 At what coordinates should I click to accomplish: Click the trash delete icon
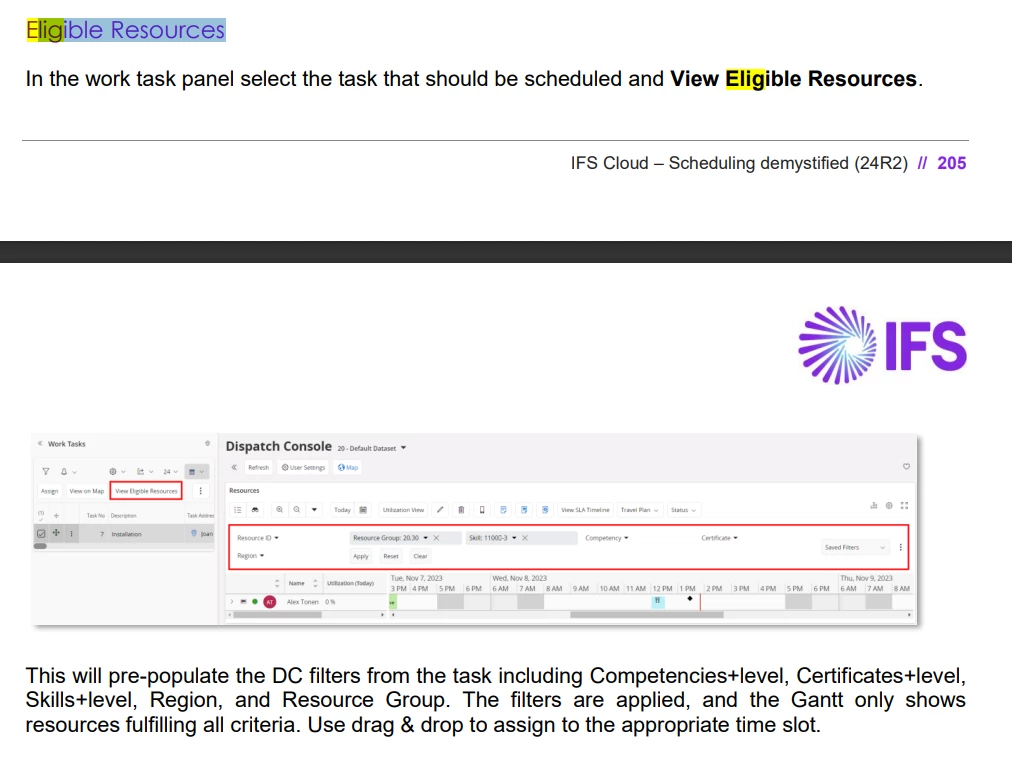click(461, 509)
